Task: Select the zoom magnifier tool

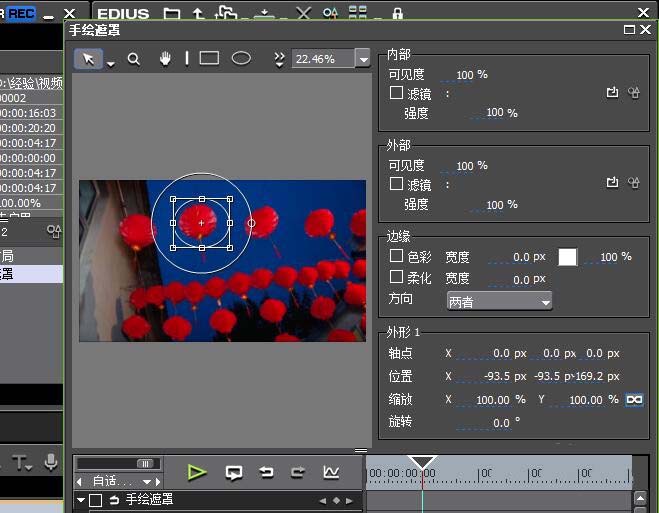Action: (134, 59)
